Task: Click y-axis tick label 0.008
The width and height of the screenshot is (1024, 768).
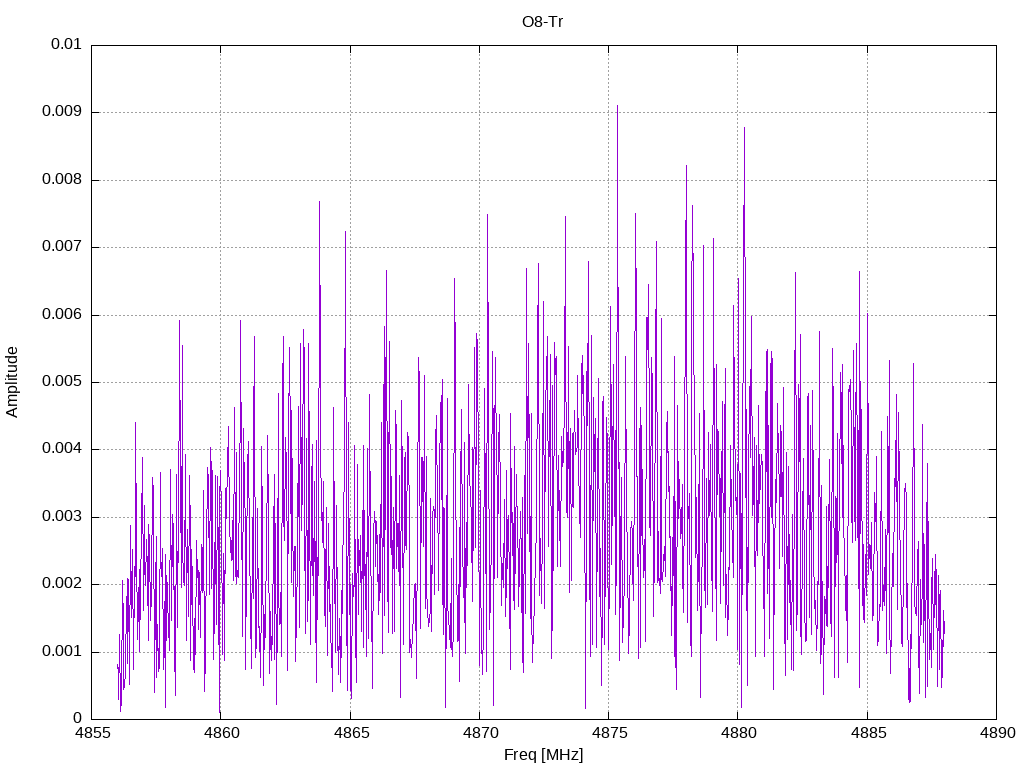Action: (62, 180)
